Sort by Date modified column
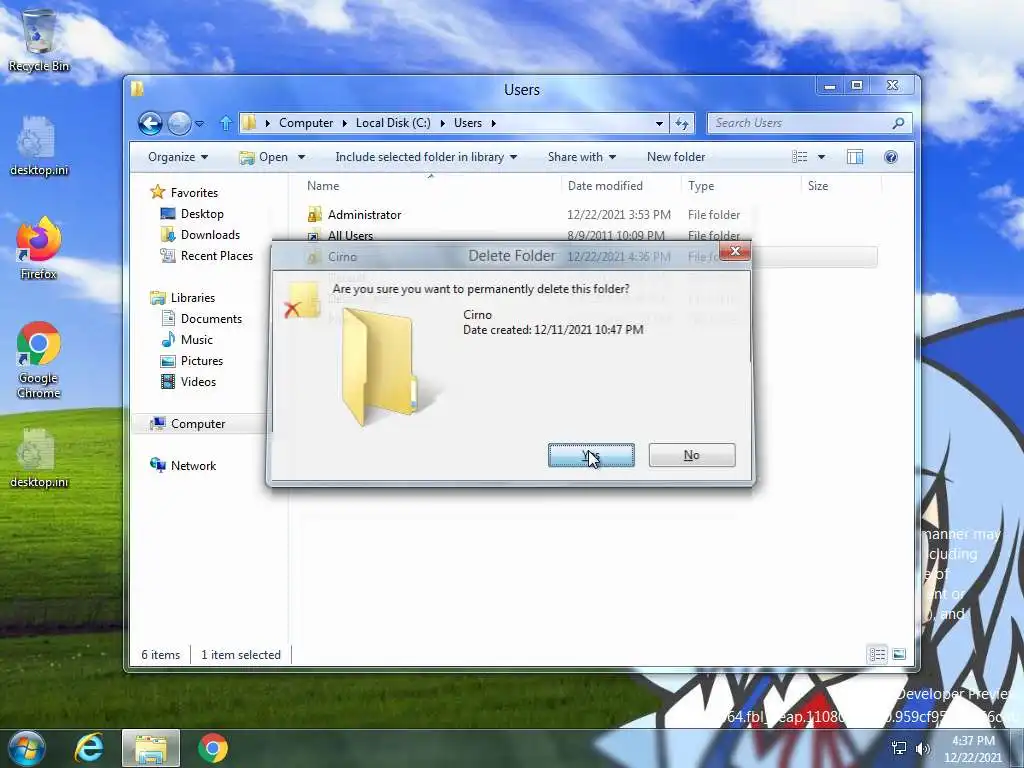The height and width of the screenshot is (768, 1024). pos(605,186)
